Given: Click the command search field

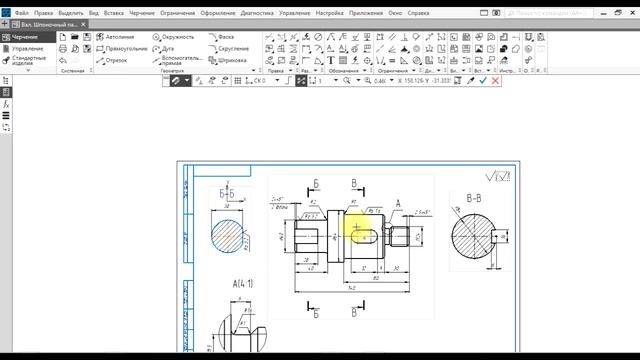Looking at the screenshot, I should pos(549,13).
